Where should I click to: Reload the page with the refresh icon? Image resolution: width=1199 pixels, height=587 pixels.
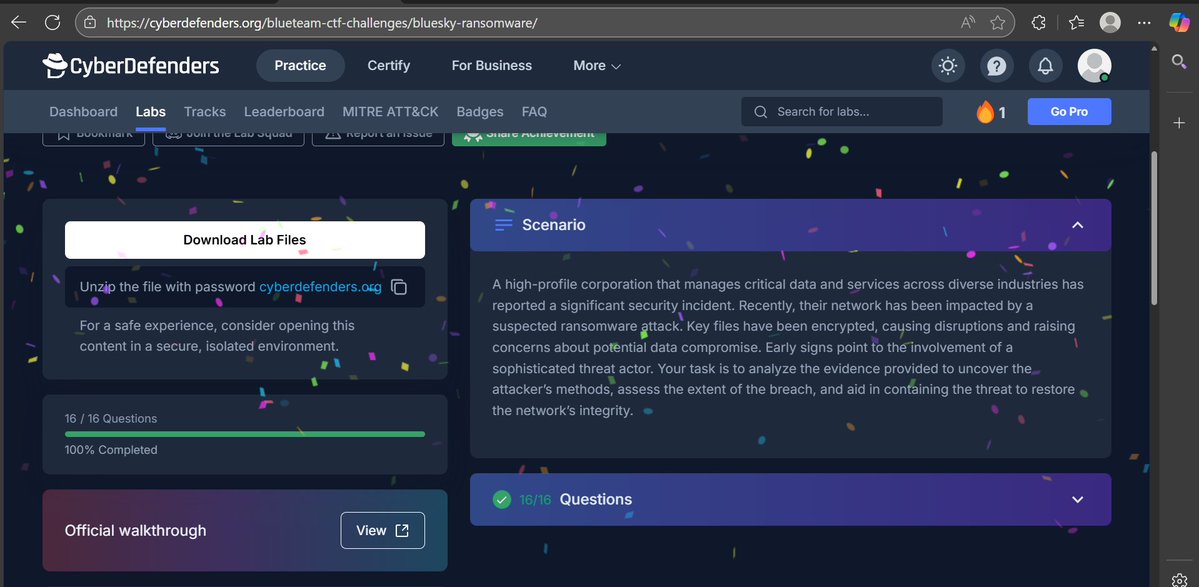52,22
